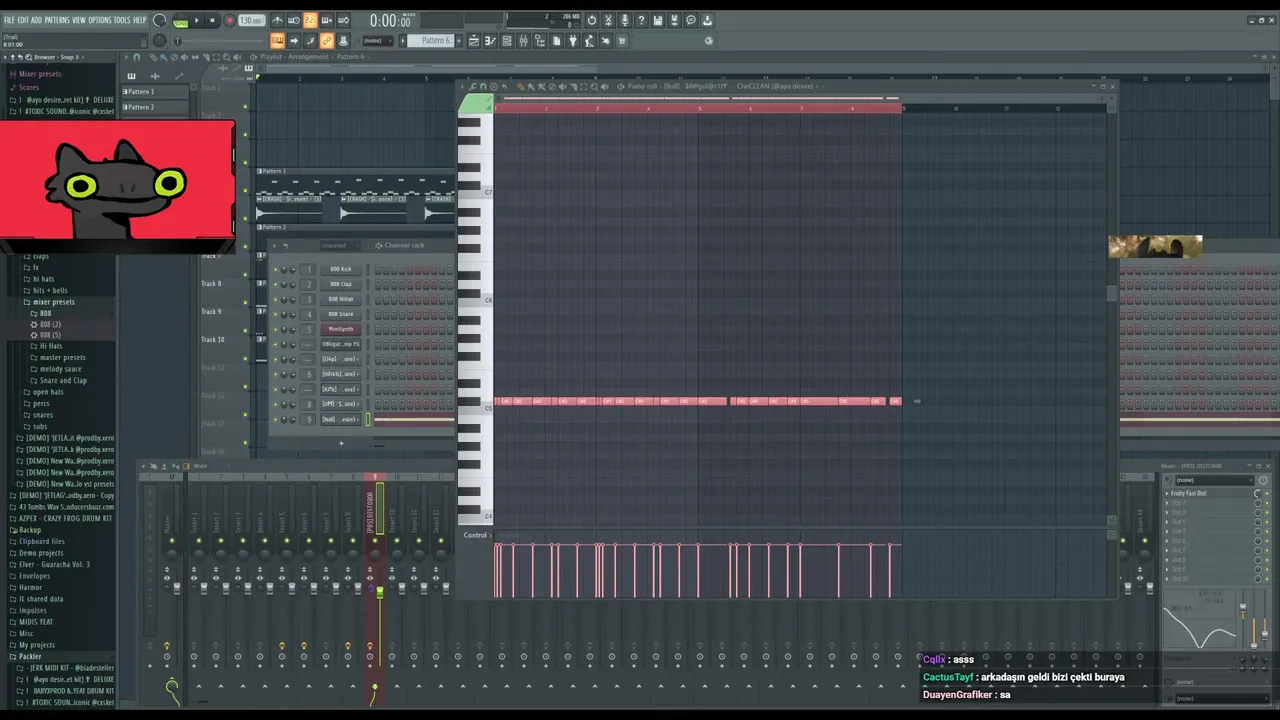This screenshot has height=720, width=1280.
Task: Open Control lane dropdown in piano roll
Action: [x=476, y=535]
